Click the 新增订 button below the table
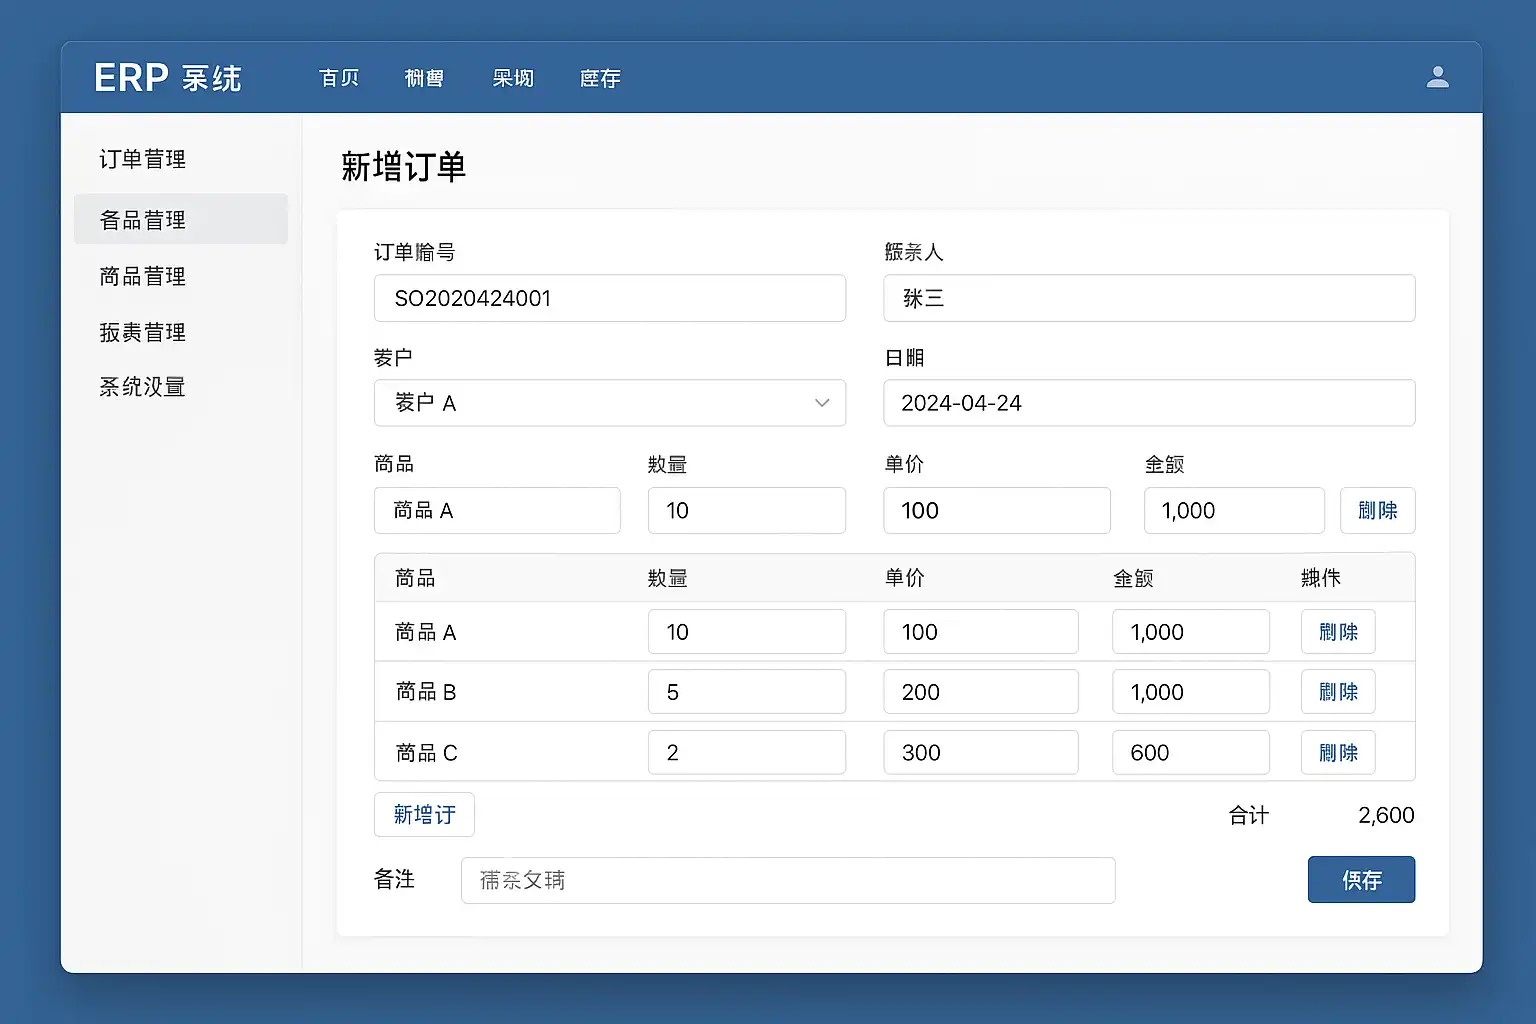Image resolution: width=1536 pixels, height=1024 pixels. coord(424,815)
